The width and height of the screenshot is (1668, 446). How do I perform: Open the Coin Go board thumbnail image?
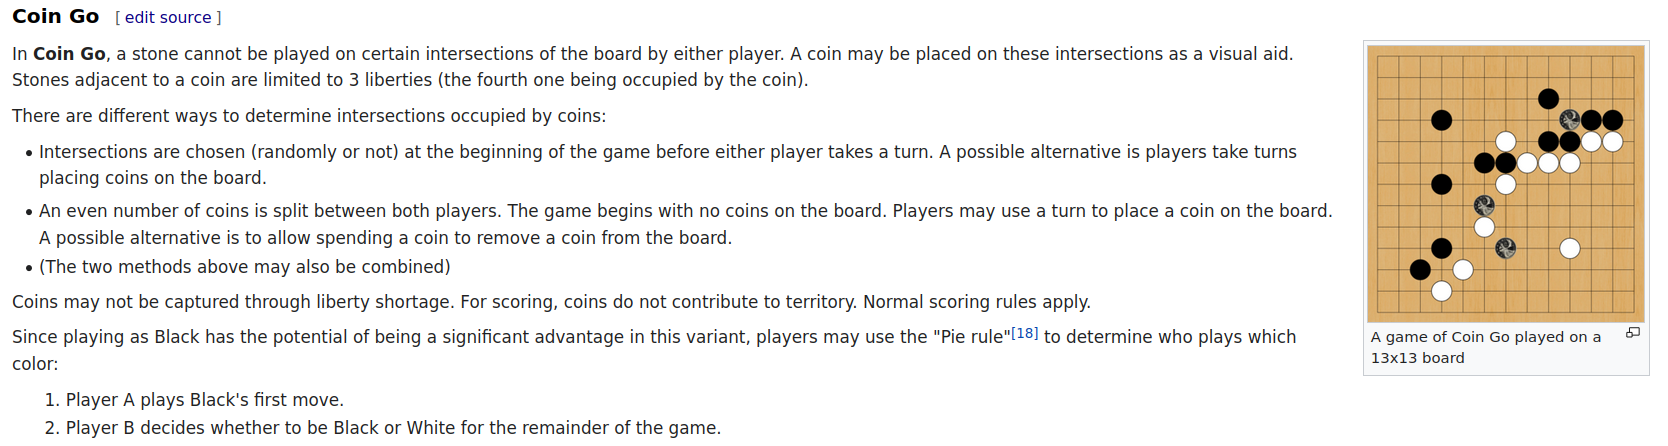click(1506, 183)
